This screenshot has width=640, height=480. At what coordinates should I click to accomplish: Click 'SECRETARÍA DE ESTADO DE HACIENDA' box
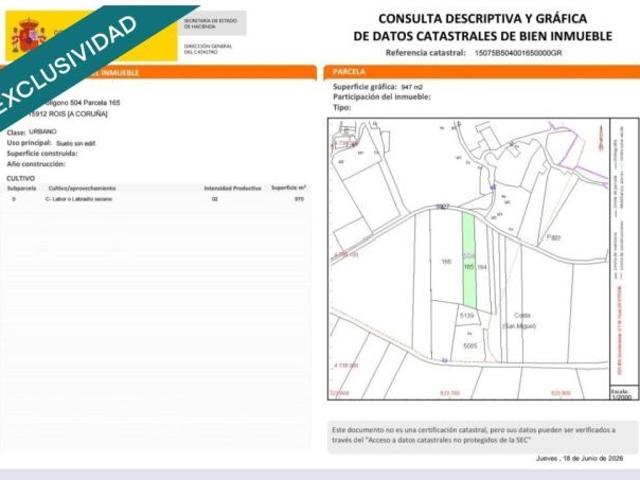pos(212,23)
